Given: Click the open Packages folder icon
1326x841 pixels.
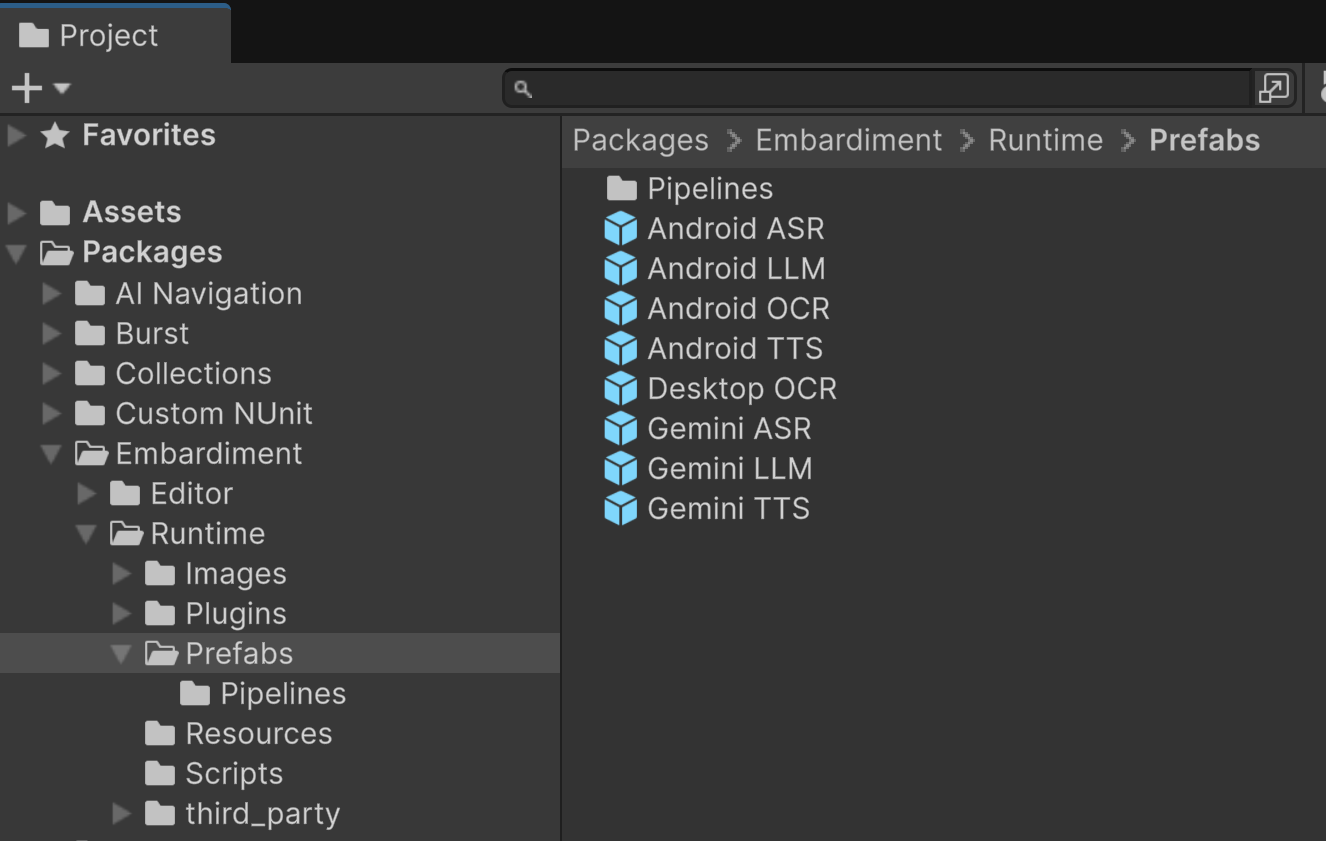Looking at the screenshot, I should point(56,253).
